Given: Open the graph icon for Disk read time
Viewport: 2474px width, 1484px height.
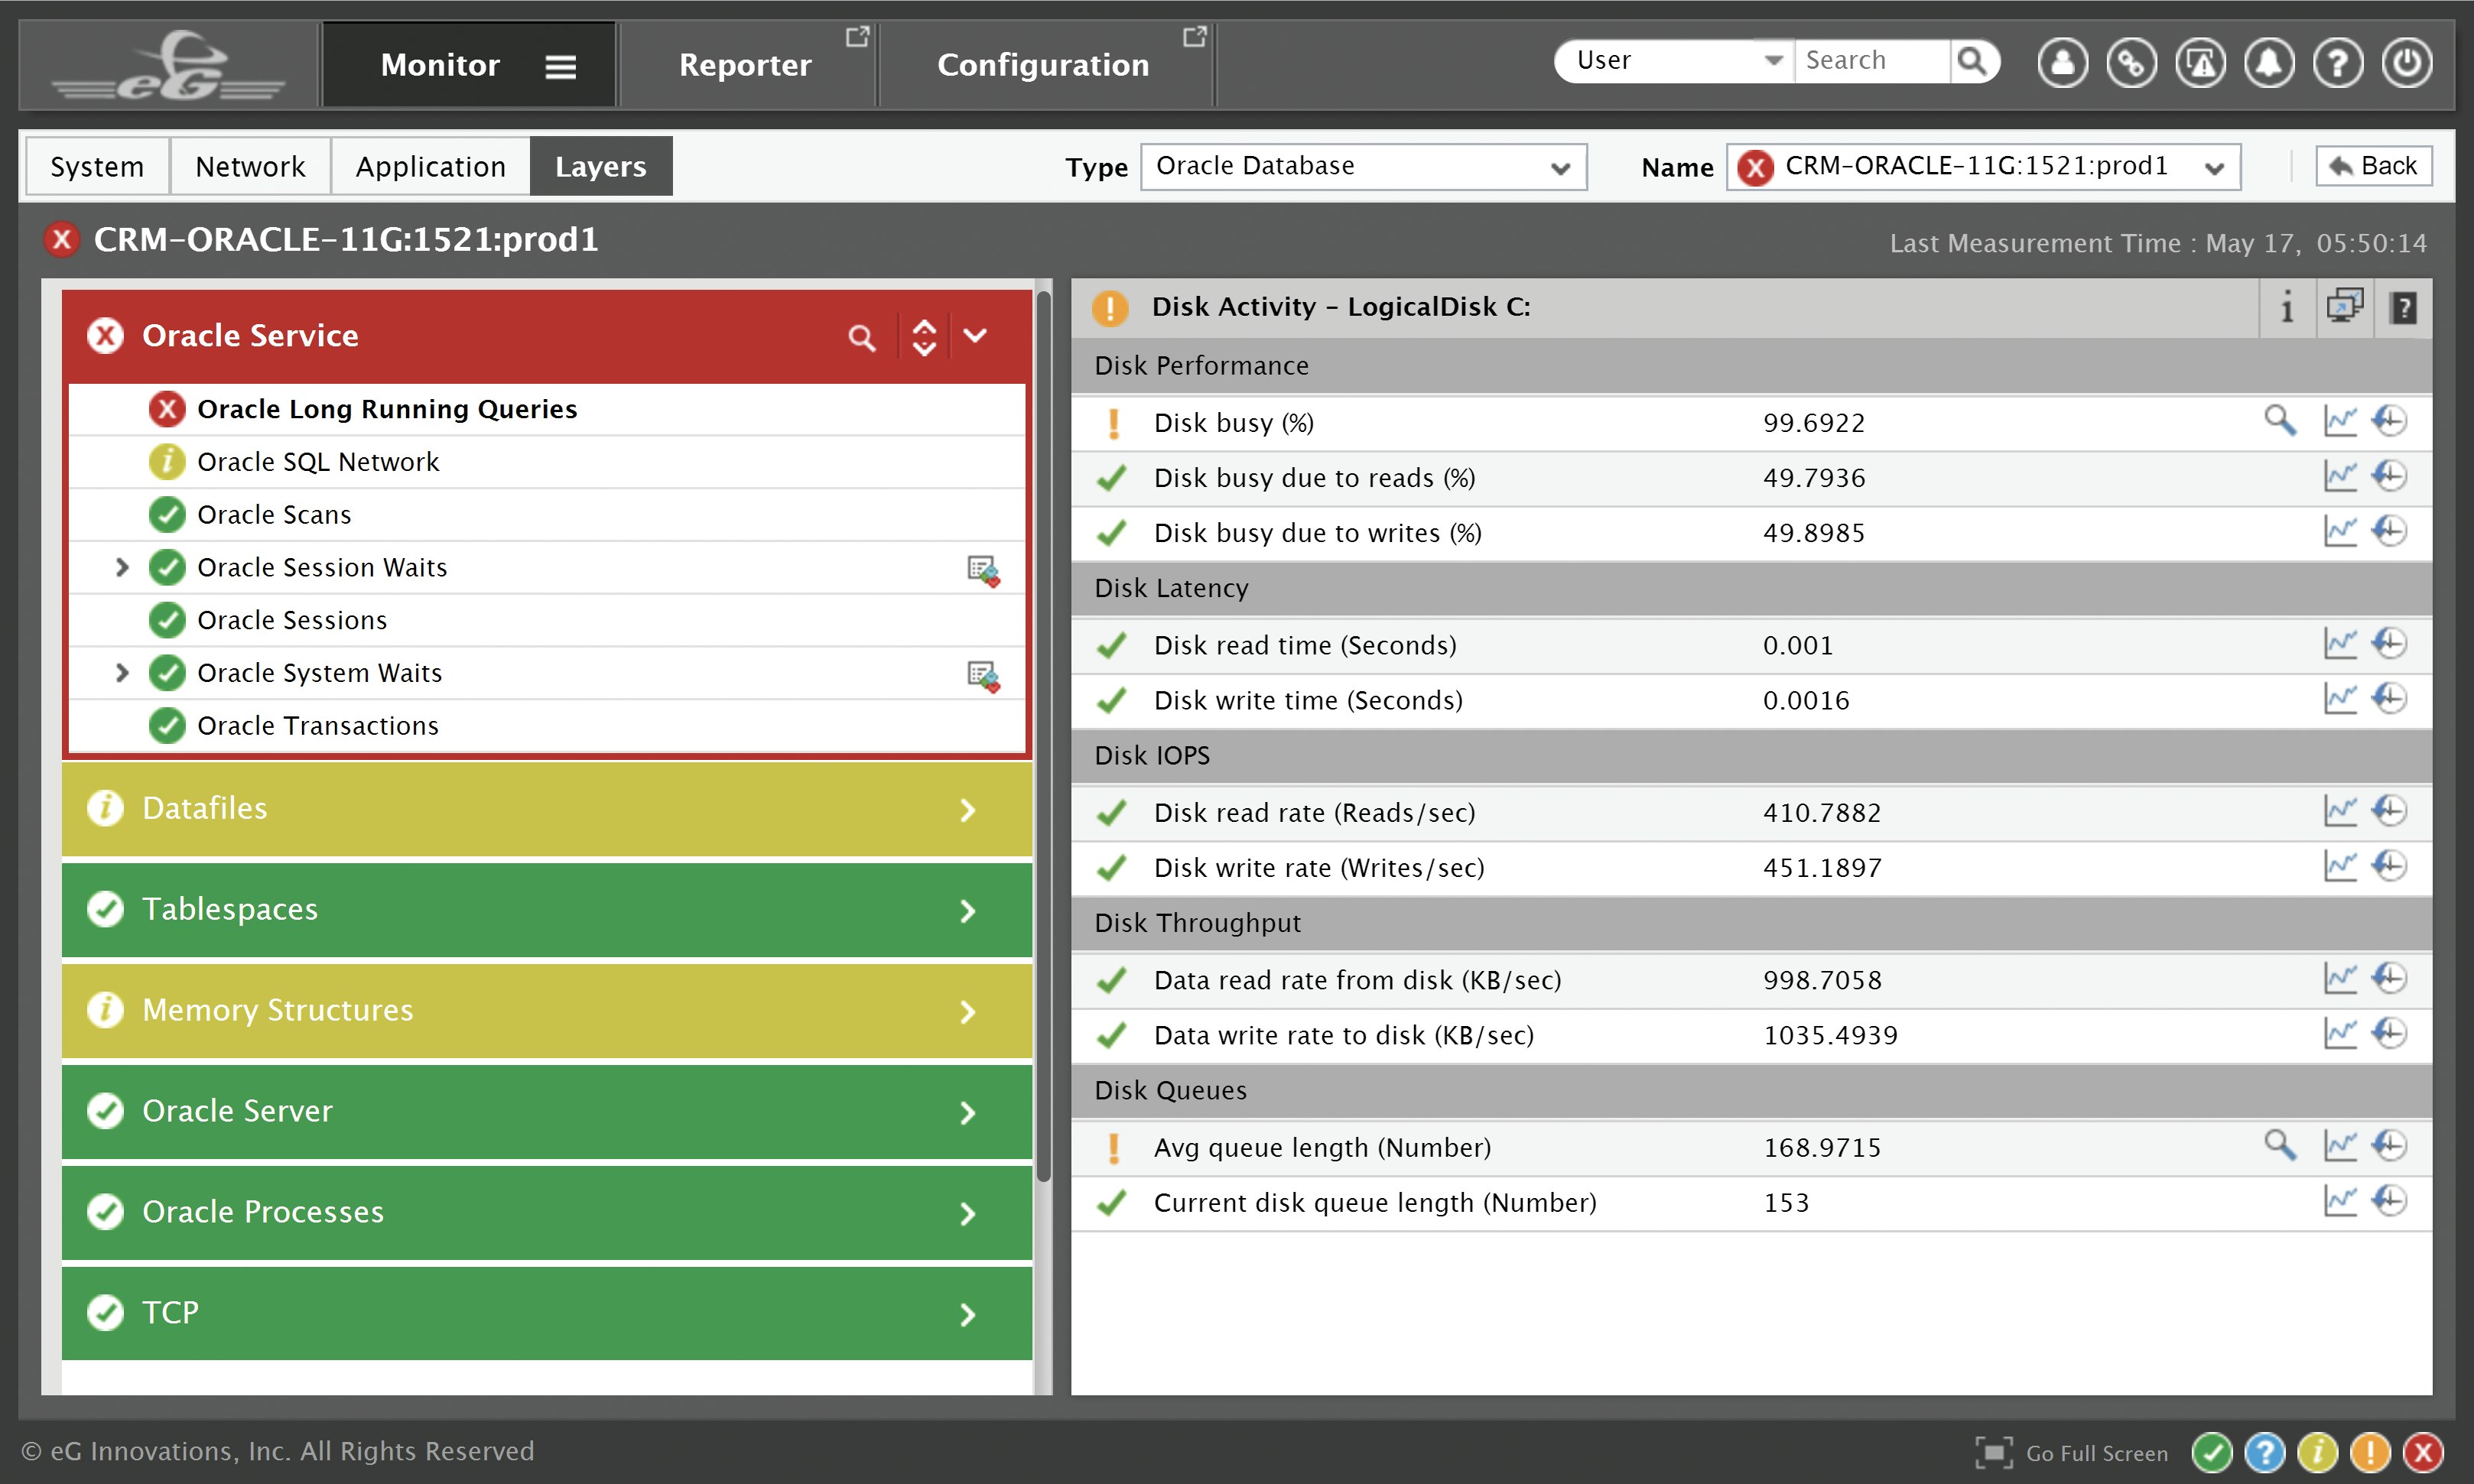Looking at the screenshot, I should 2340,644.
